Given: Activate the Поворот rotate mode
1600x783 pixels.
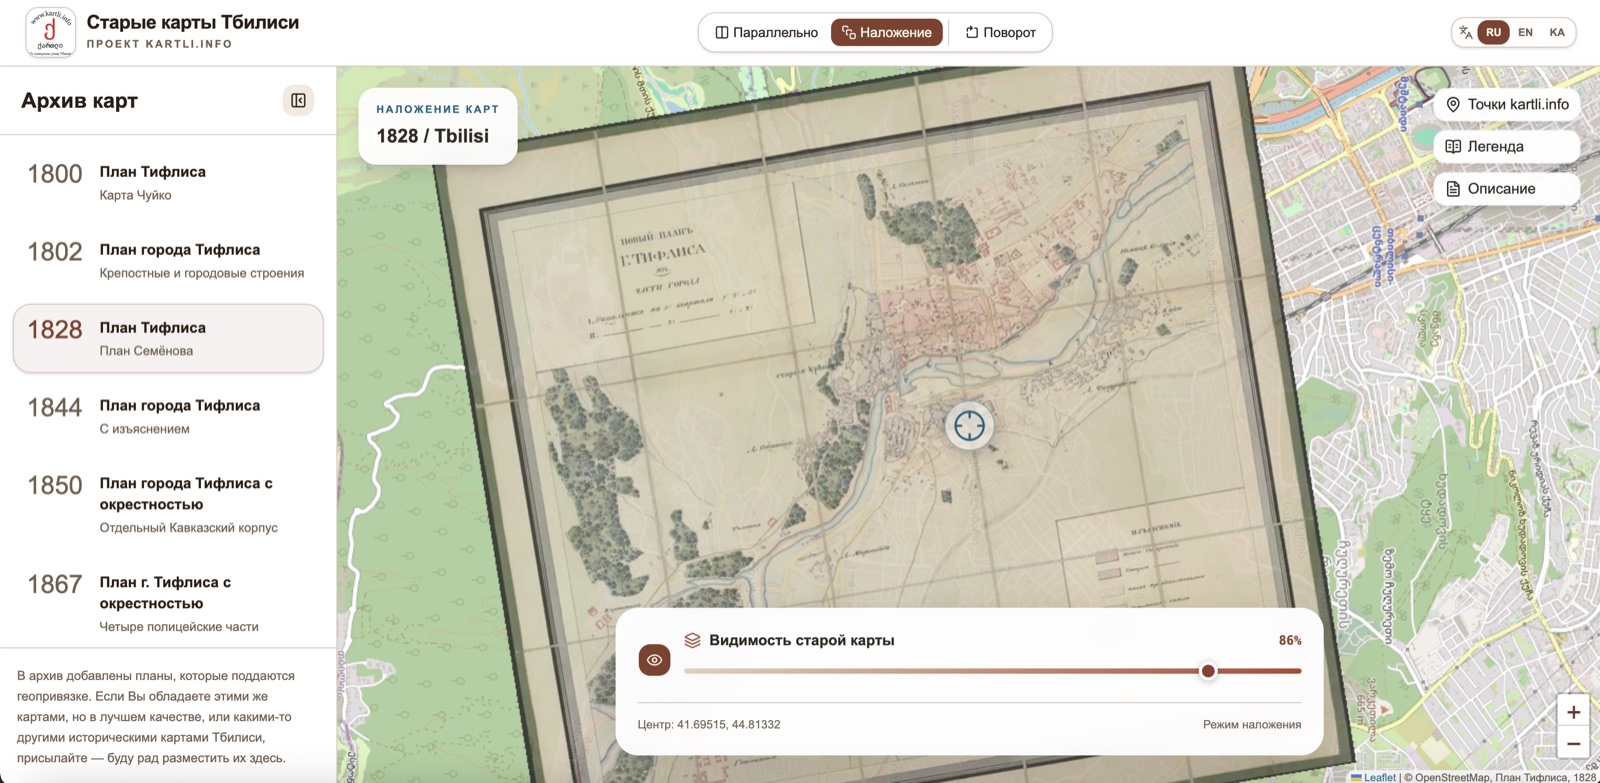Looking at the screenshot, I should [x=1000, y=32].
